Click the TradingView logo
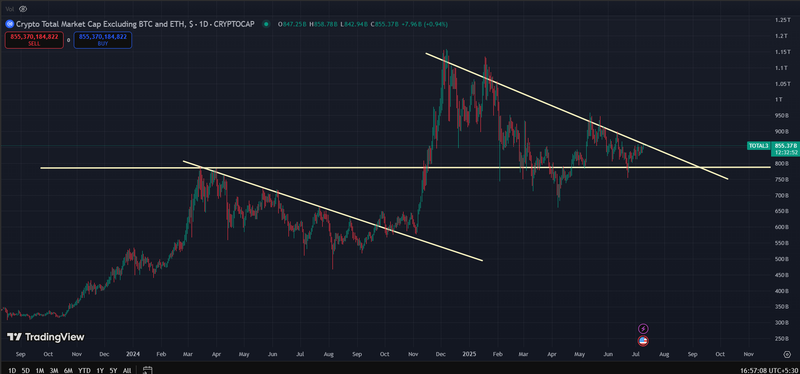 45,337
